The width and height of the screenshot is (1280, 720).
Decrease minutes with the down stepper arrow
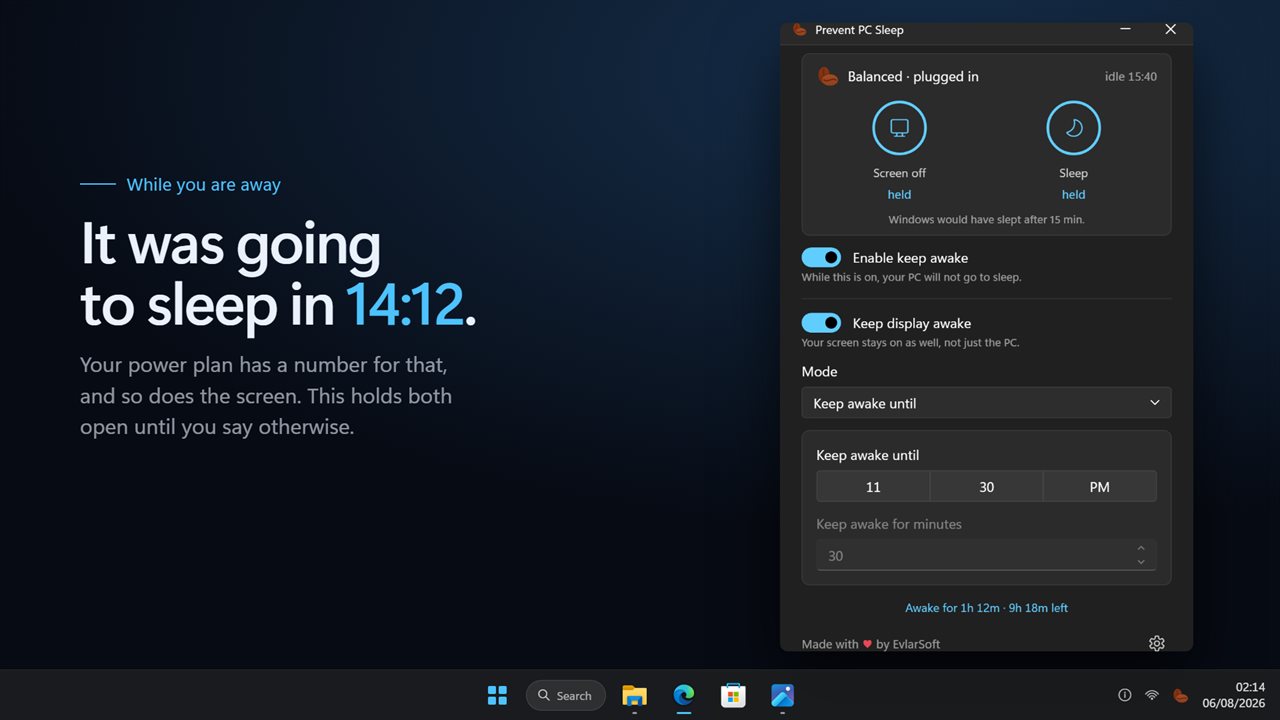coord(1141,562)
